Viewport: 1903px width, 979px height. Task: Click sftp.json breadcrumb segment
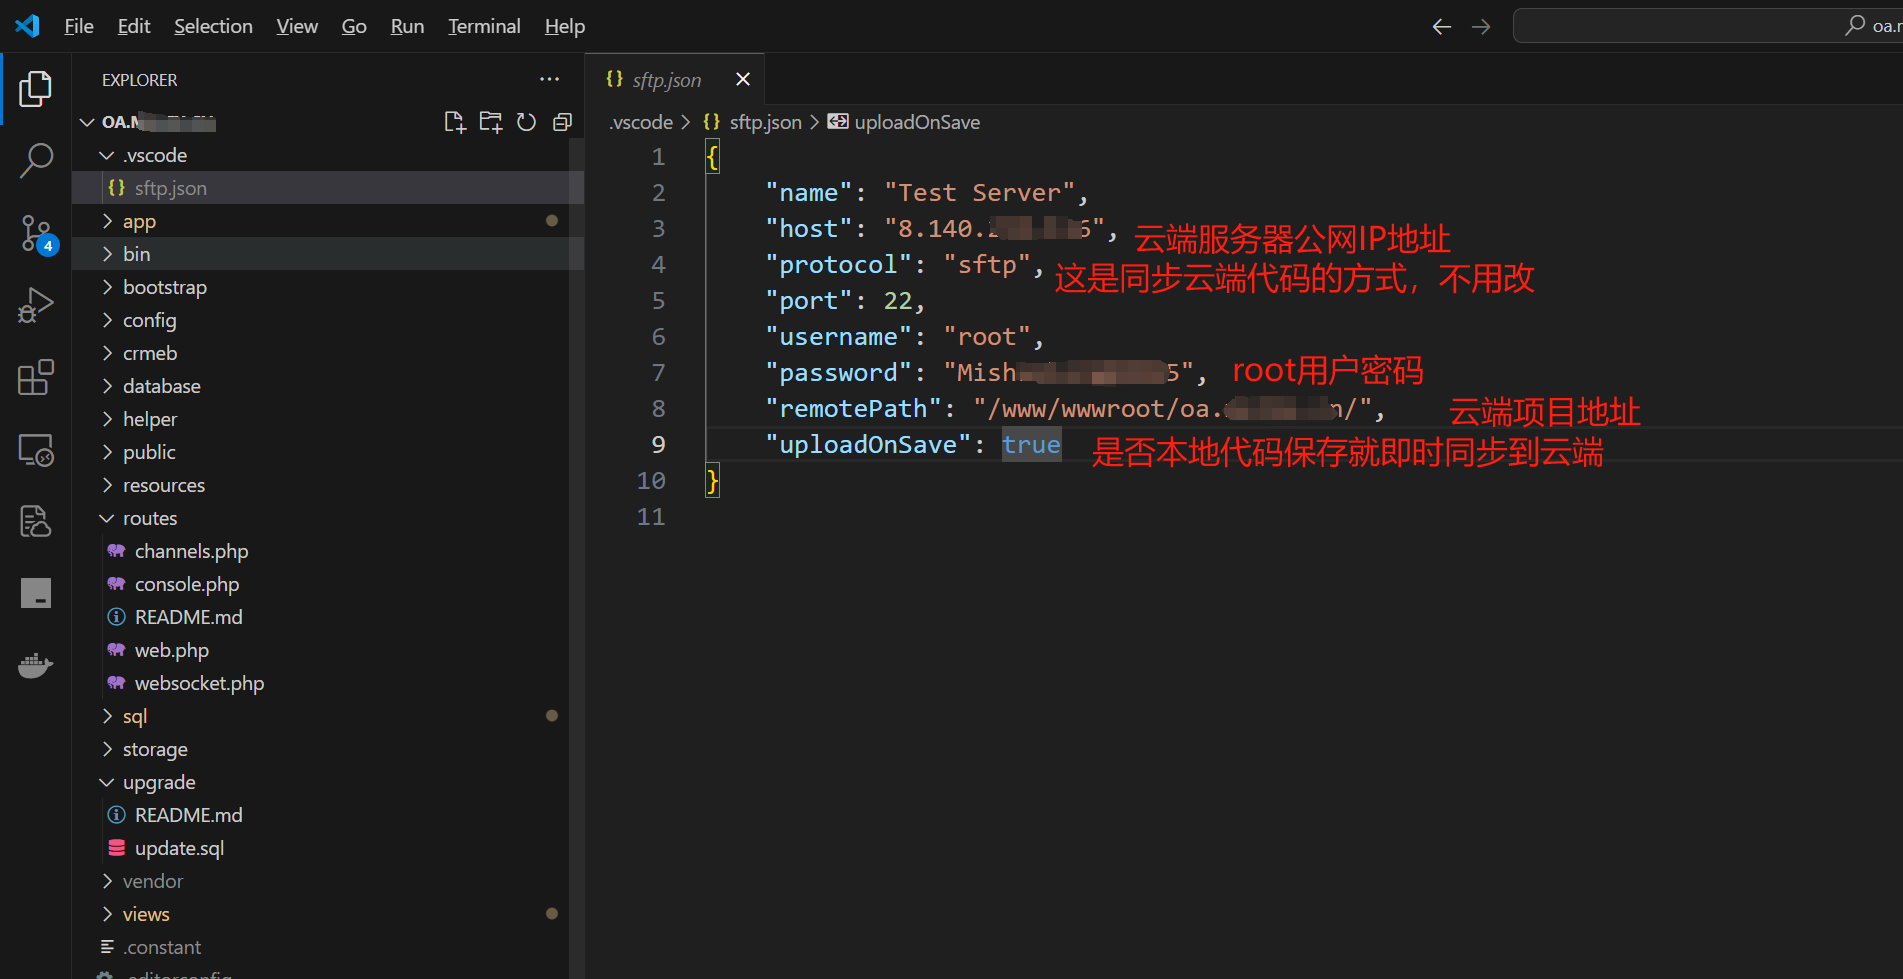click(x=753, y=122)
